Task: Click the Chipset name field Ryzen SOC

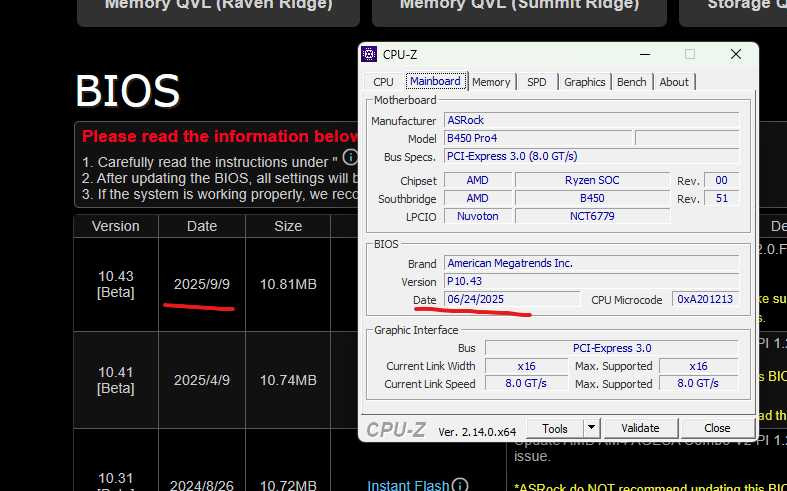Action: 592,180
